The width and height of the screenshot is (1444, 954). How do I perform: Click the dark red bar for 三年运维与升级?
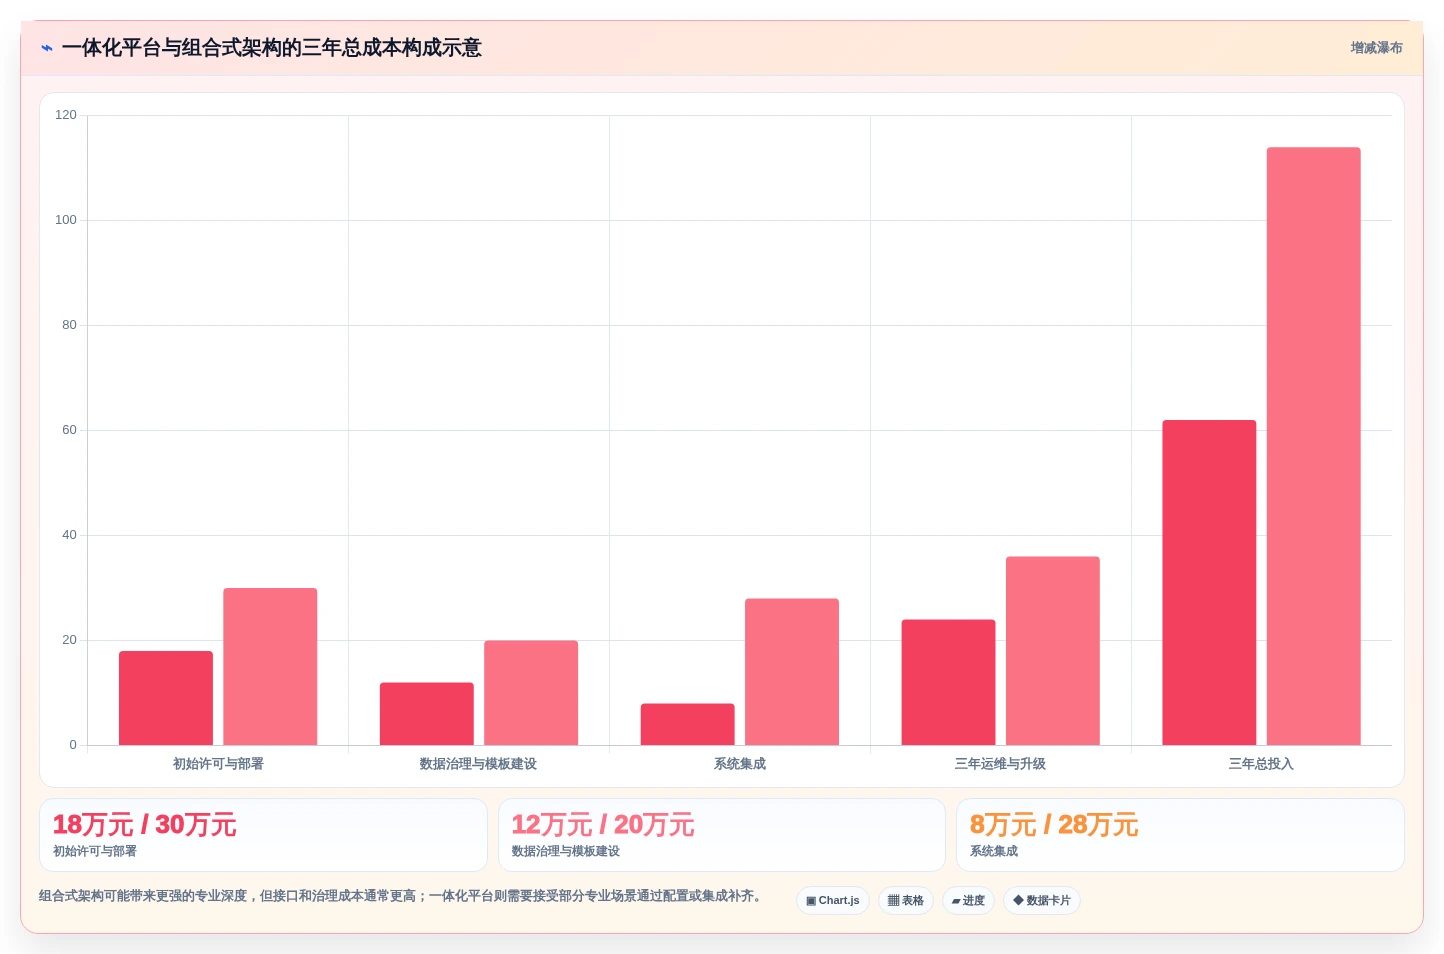tap(948, 682)
